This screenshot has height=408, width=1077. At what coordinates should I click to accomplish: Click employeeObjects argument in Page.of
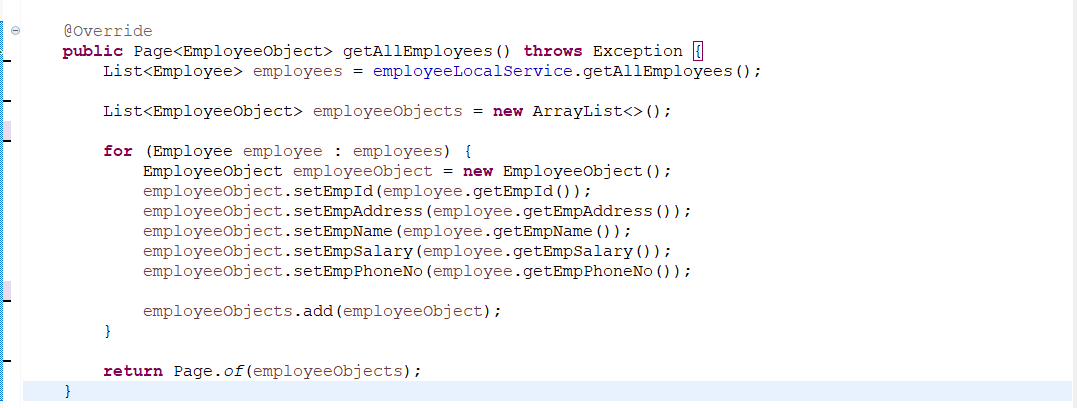point(328,371)
